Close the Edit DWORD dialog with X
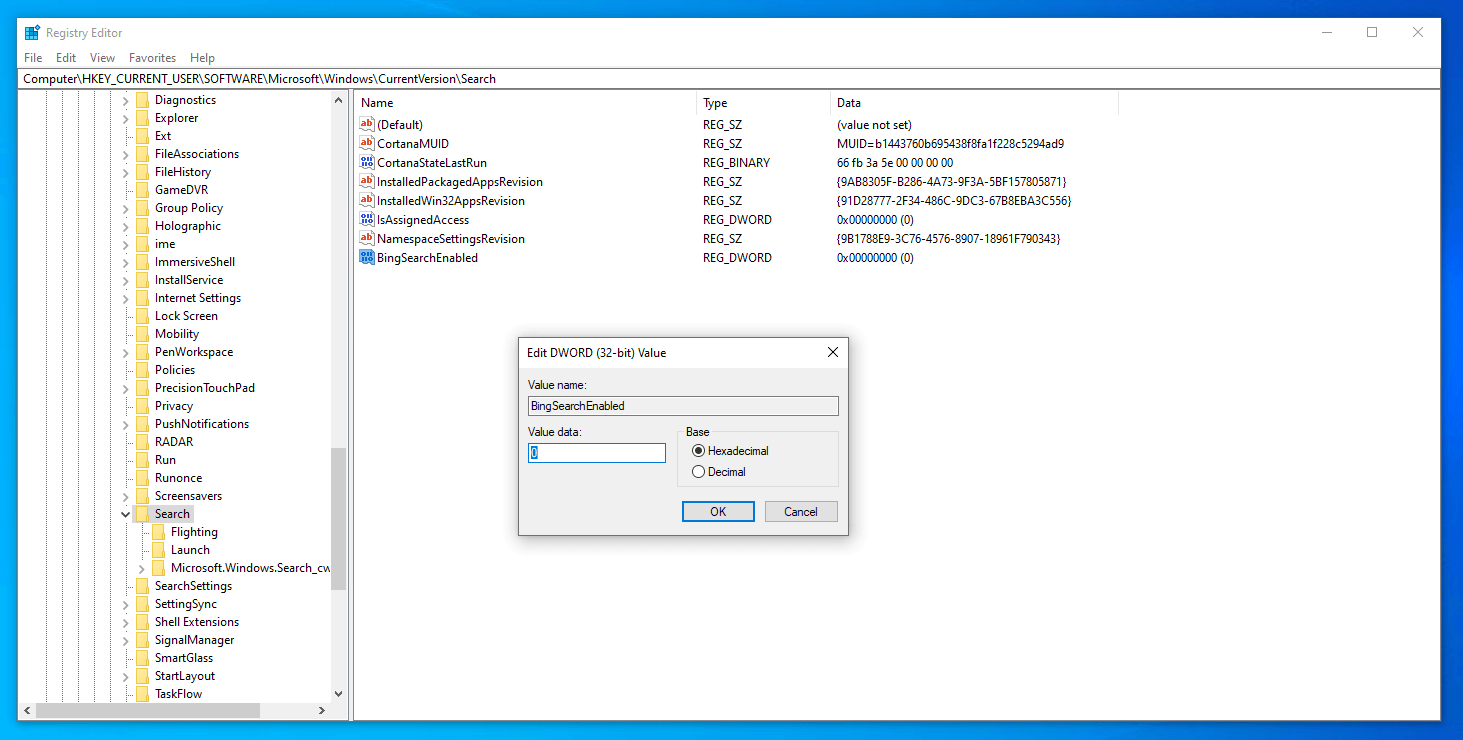Image resolution: width=1463 pixels, height=740 pixels. coord(832,352)
